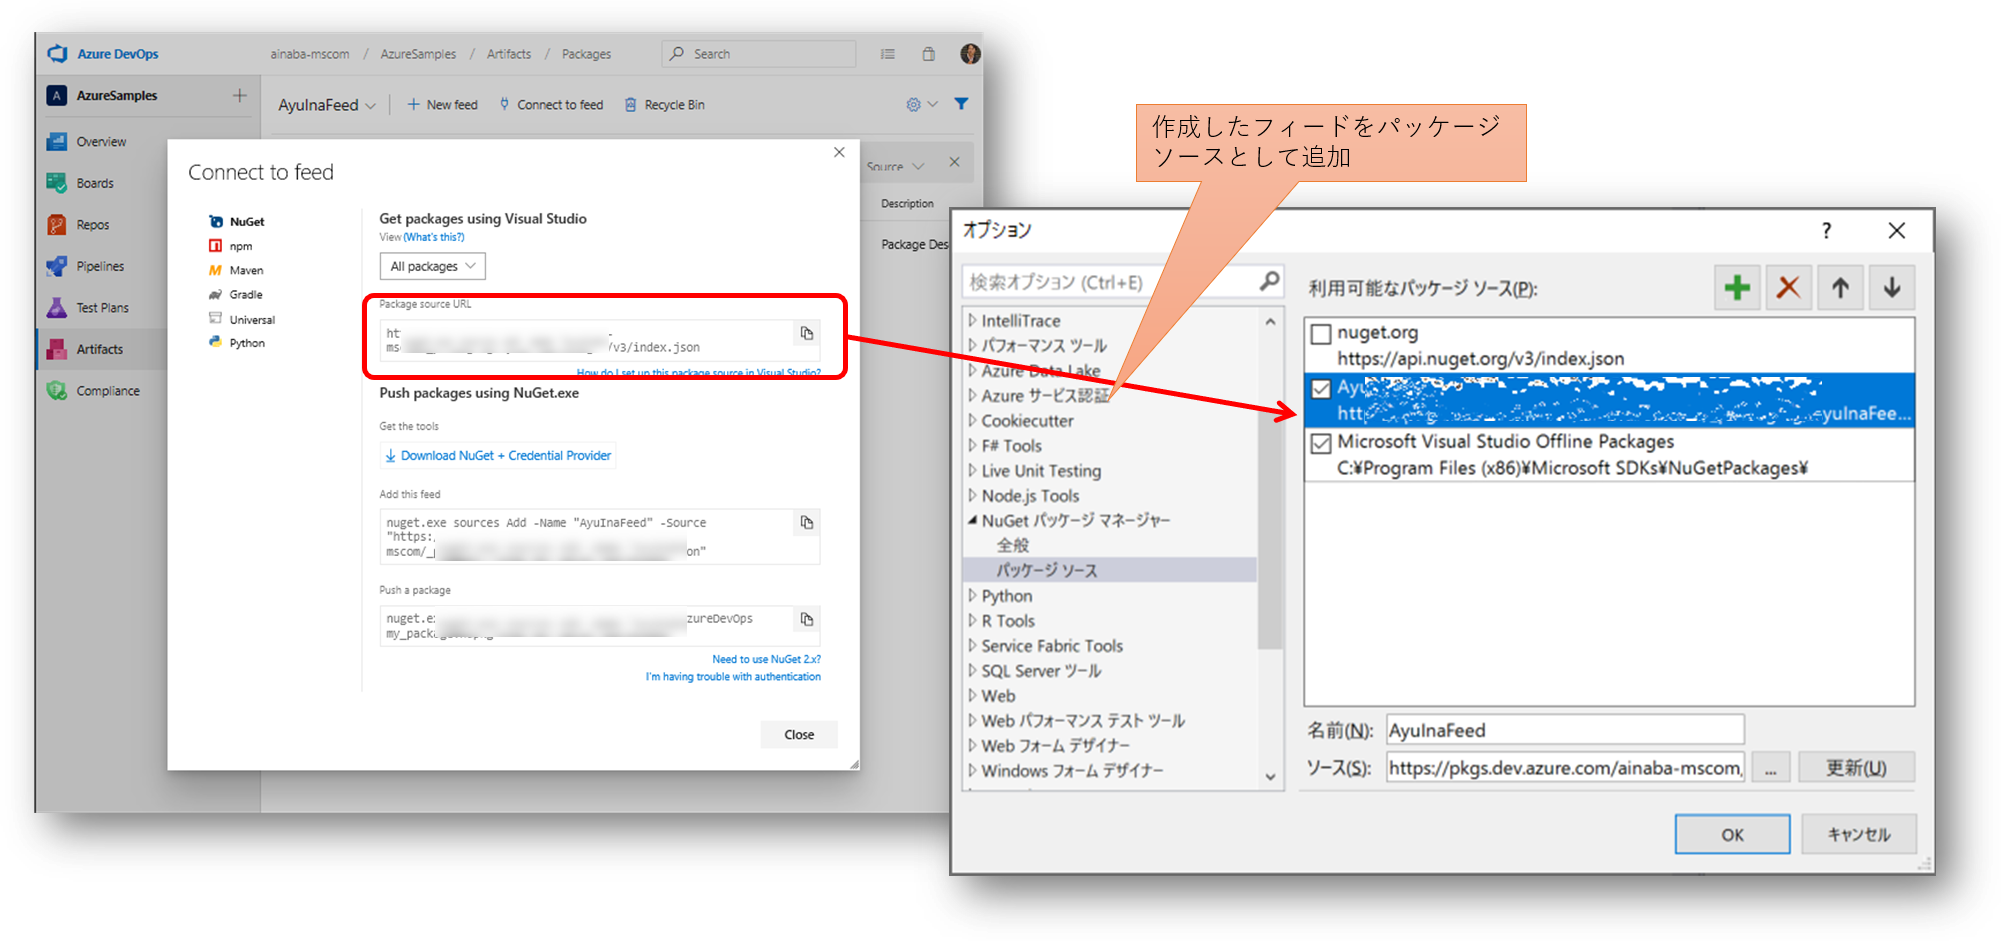Copy the Package source URL
The image size is (2001, 941).
pos(807,333)
